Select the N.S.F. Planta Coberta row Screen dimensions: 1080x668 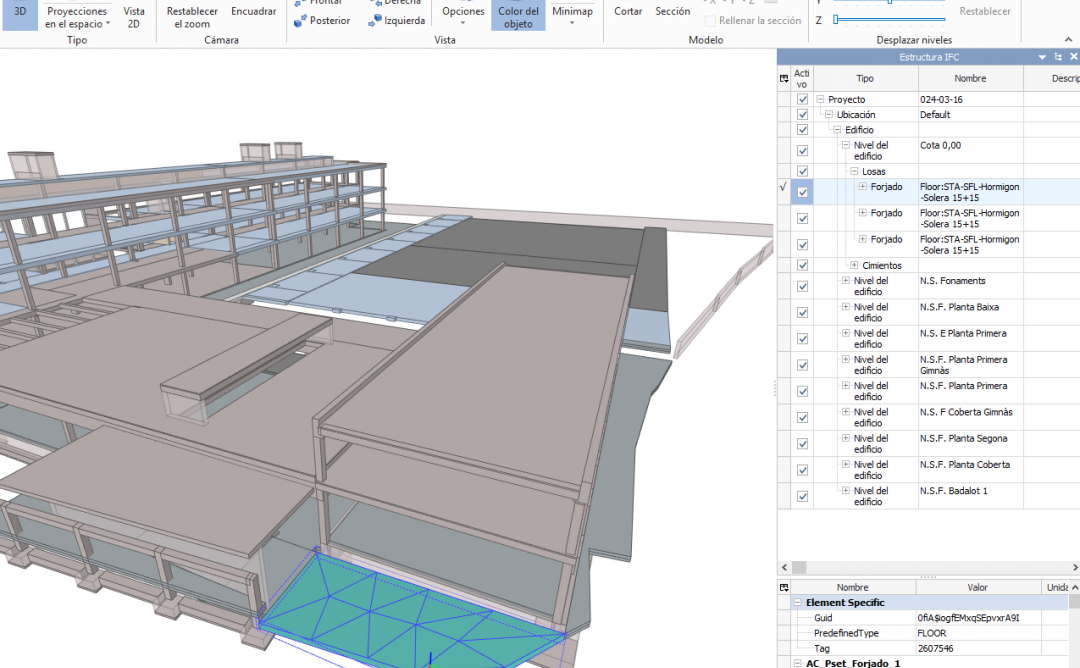pyautogui.click(x=928, y=470)
